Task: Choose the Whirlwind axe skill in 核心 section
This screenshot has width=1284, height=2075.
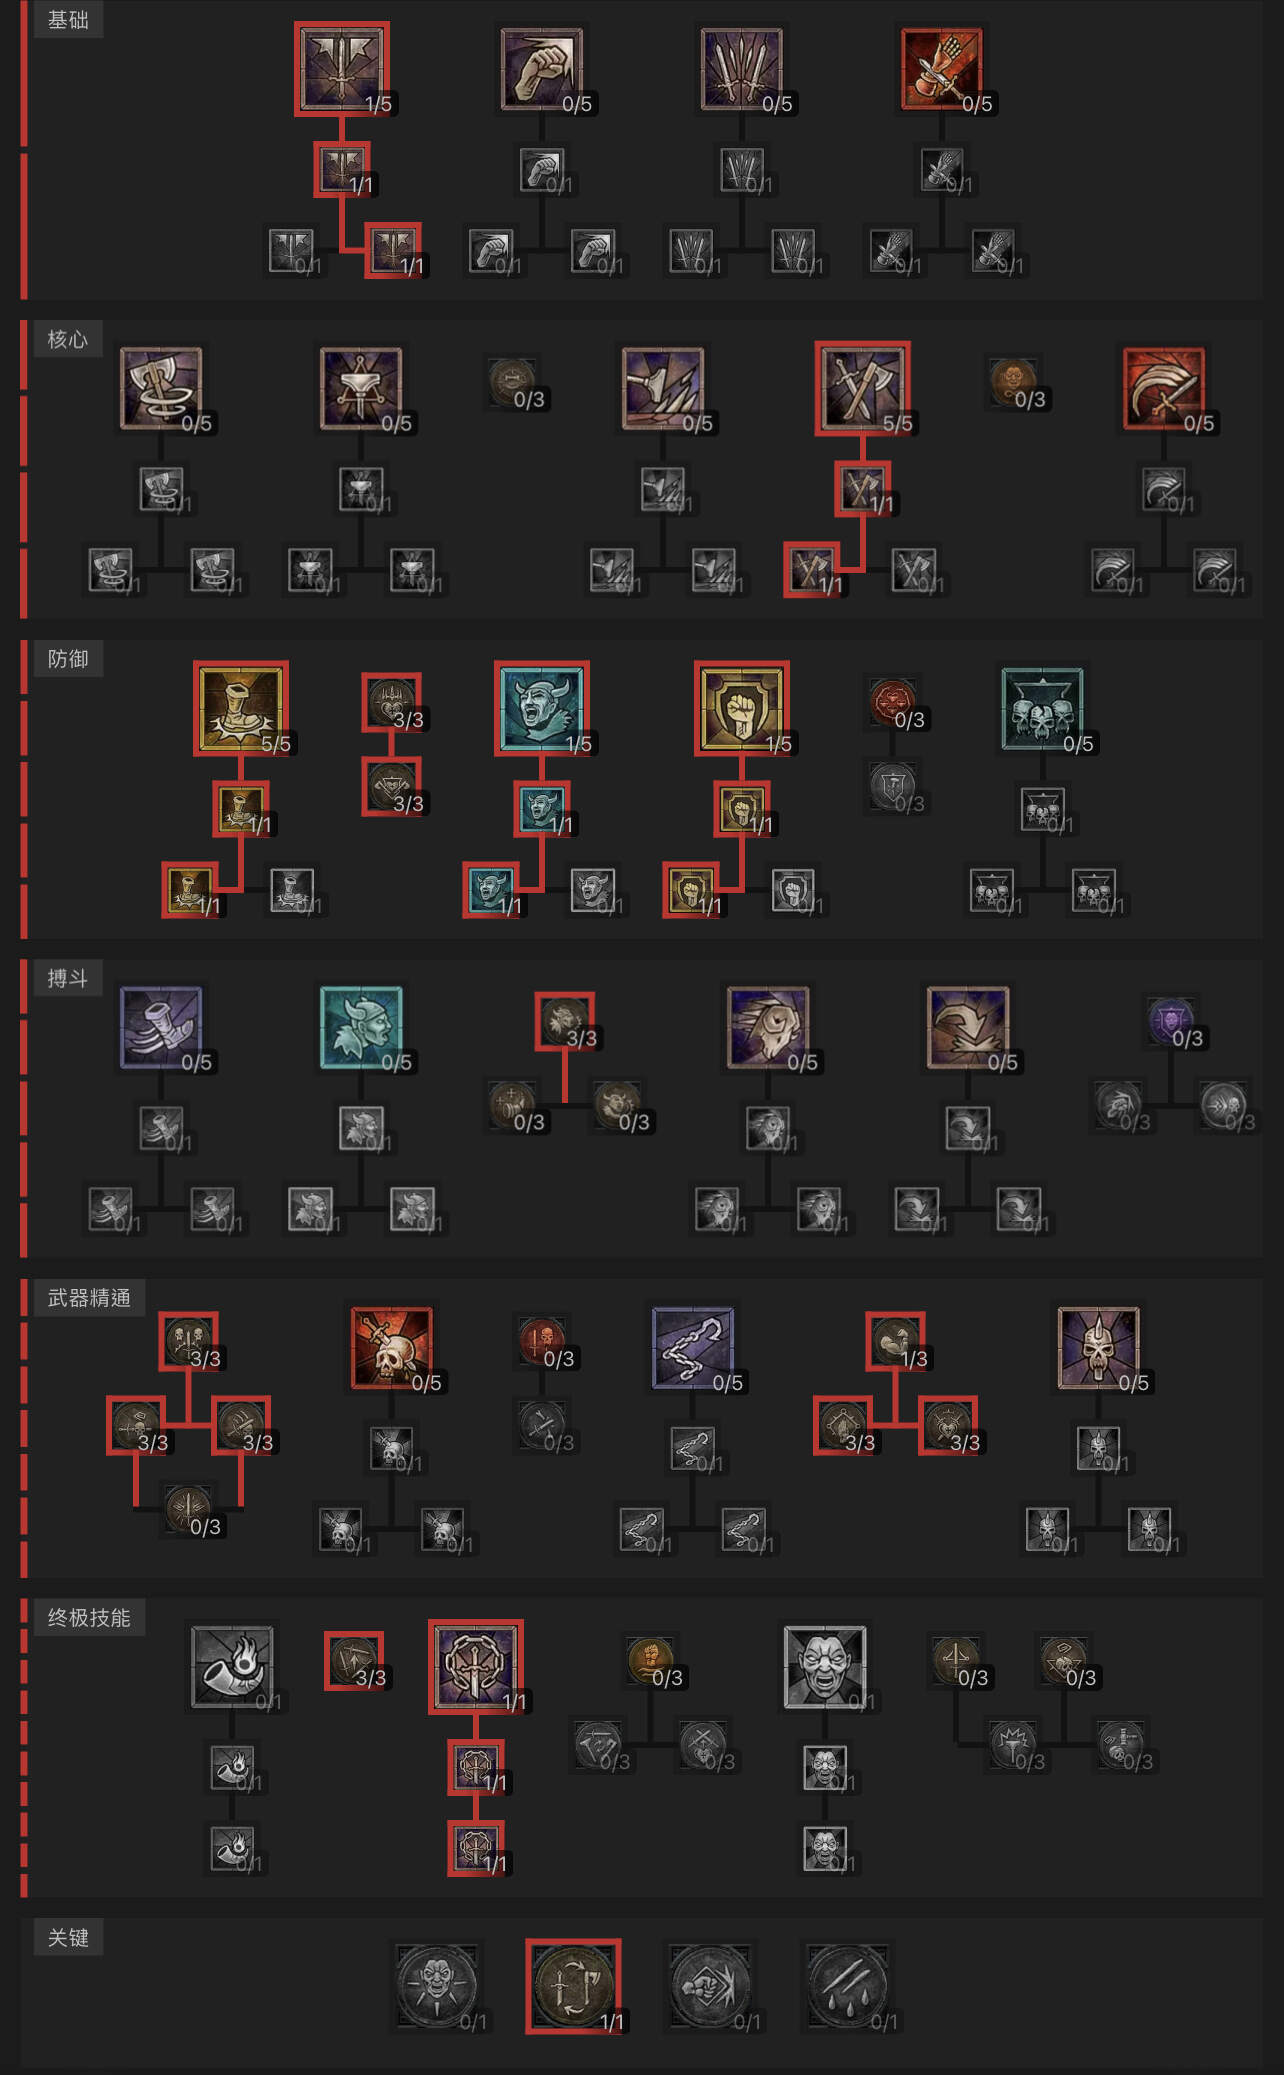Action: [161, 389]
